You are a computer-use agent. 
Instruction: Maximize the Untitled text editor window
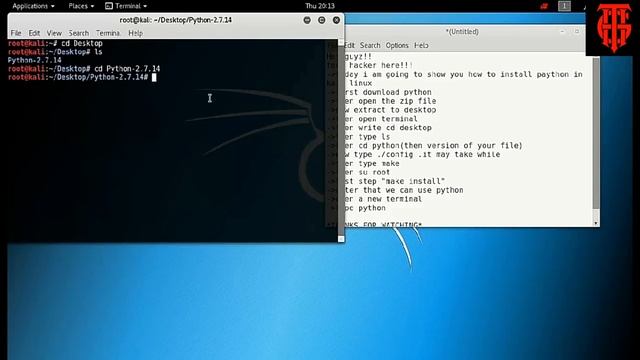577,31
